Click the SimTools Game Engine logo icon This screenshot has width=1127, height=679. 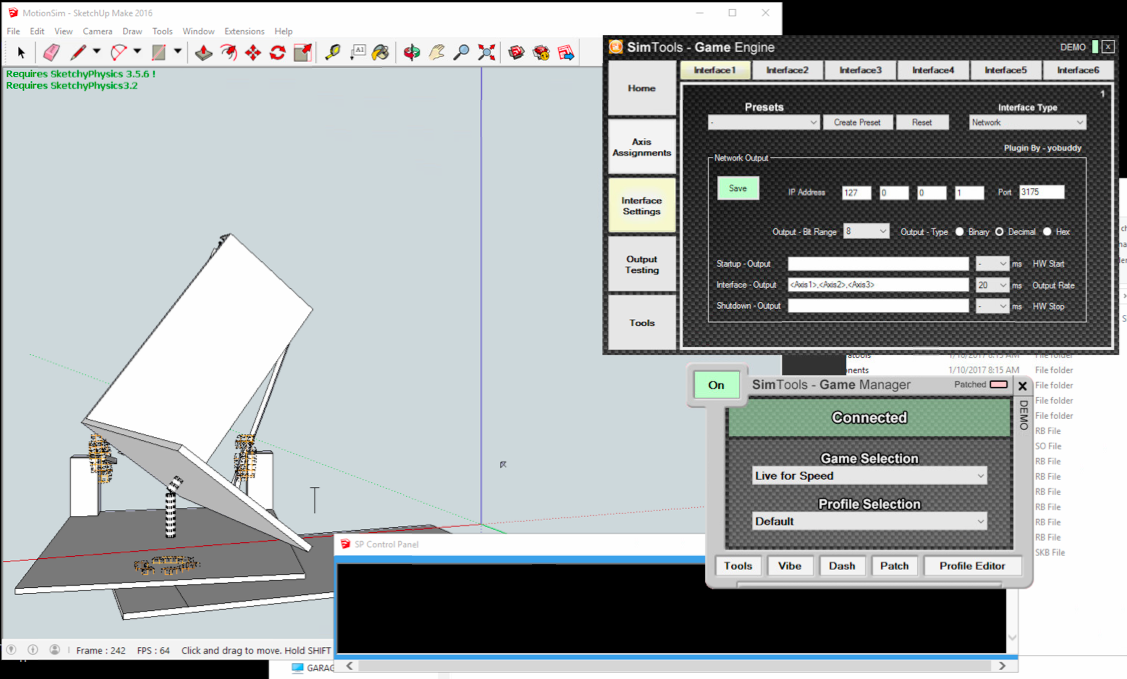[616, 47]
